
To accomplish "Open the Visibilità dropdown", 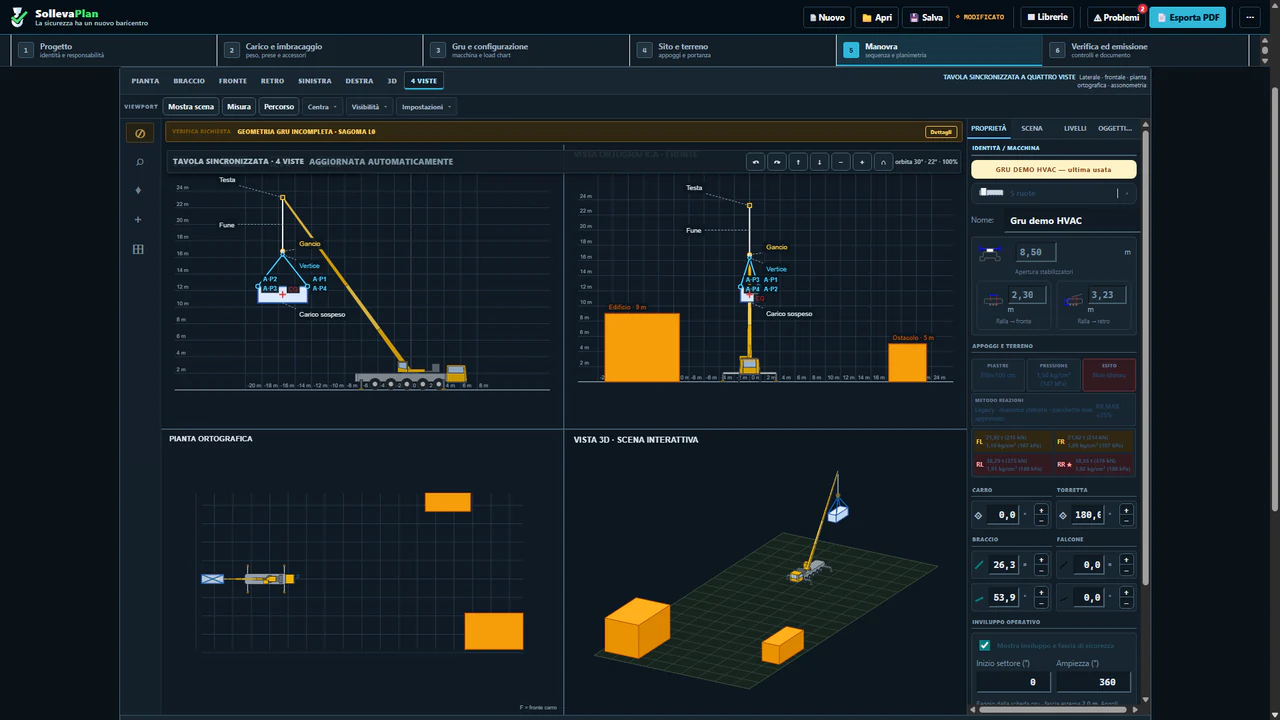I will [x=369, y=106].
